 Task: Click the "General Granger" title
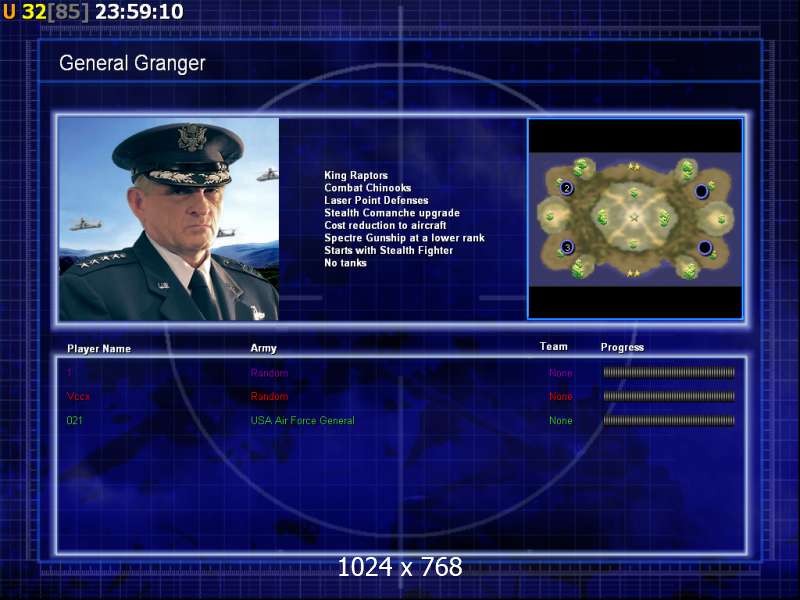(x=132, y=63)
